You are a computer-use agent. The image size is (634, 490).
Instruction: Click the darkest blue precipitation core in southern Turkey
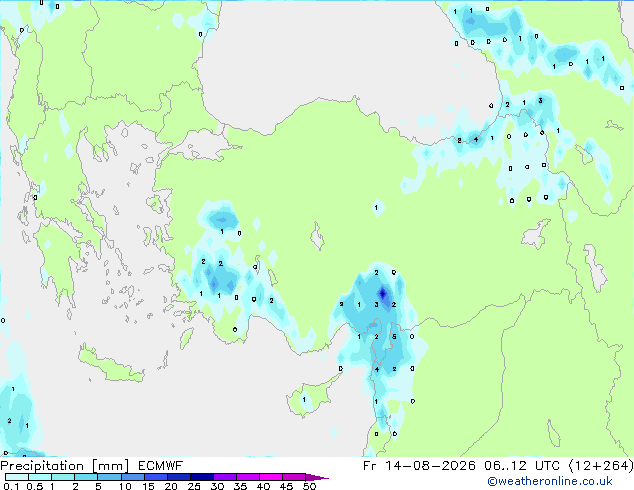coord(383,293)
